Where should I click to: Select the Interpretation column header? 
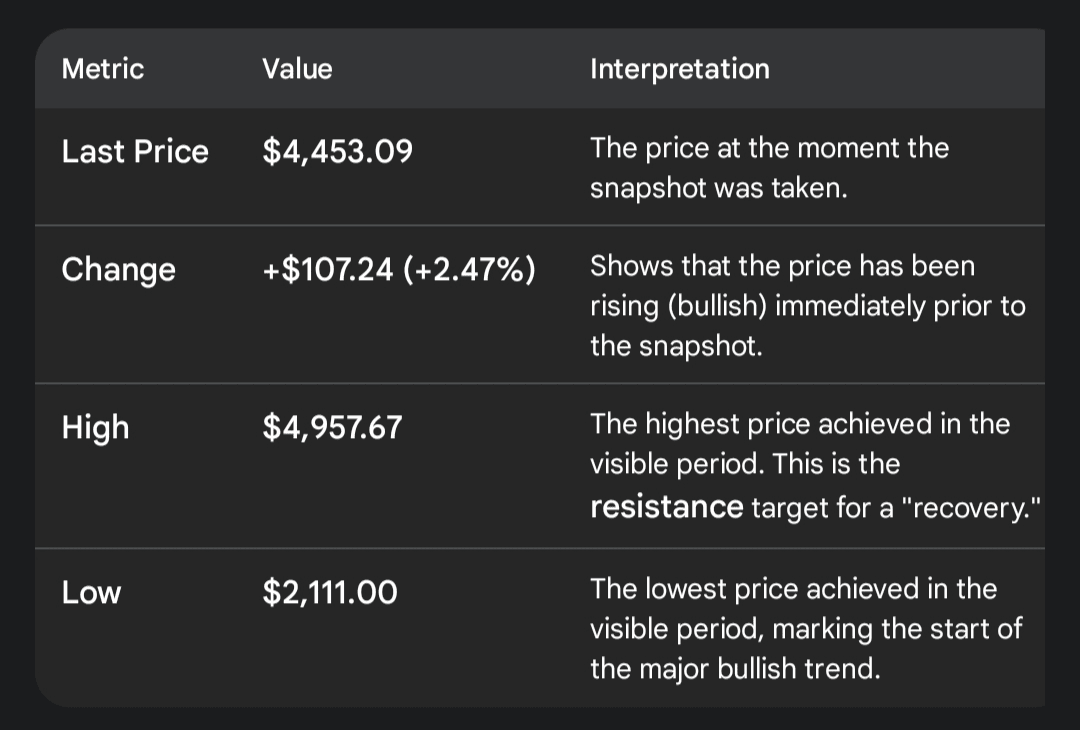(x=679, y=69)
